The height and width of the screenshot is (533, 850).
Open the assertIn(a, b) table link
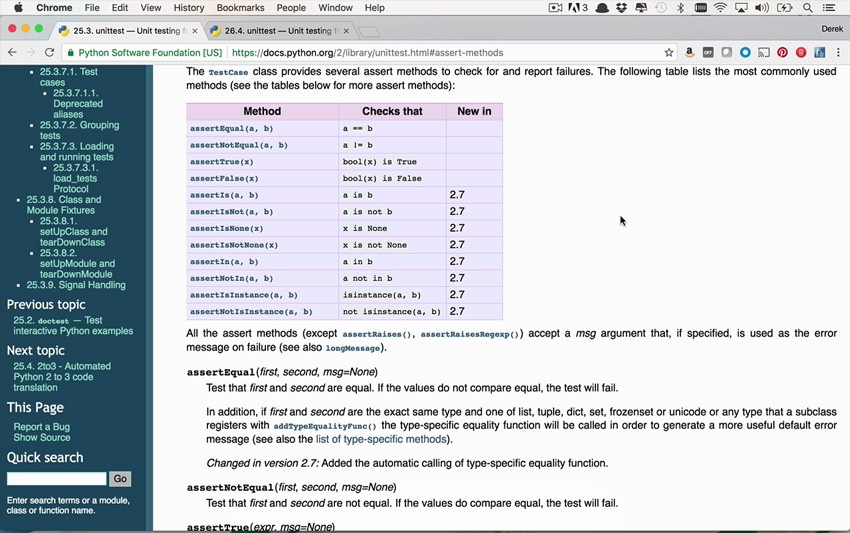[x=224, y=262]
